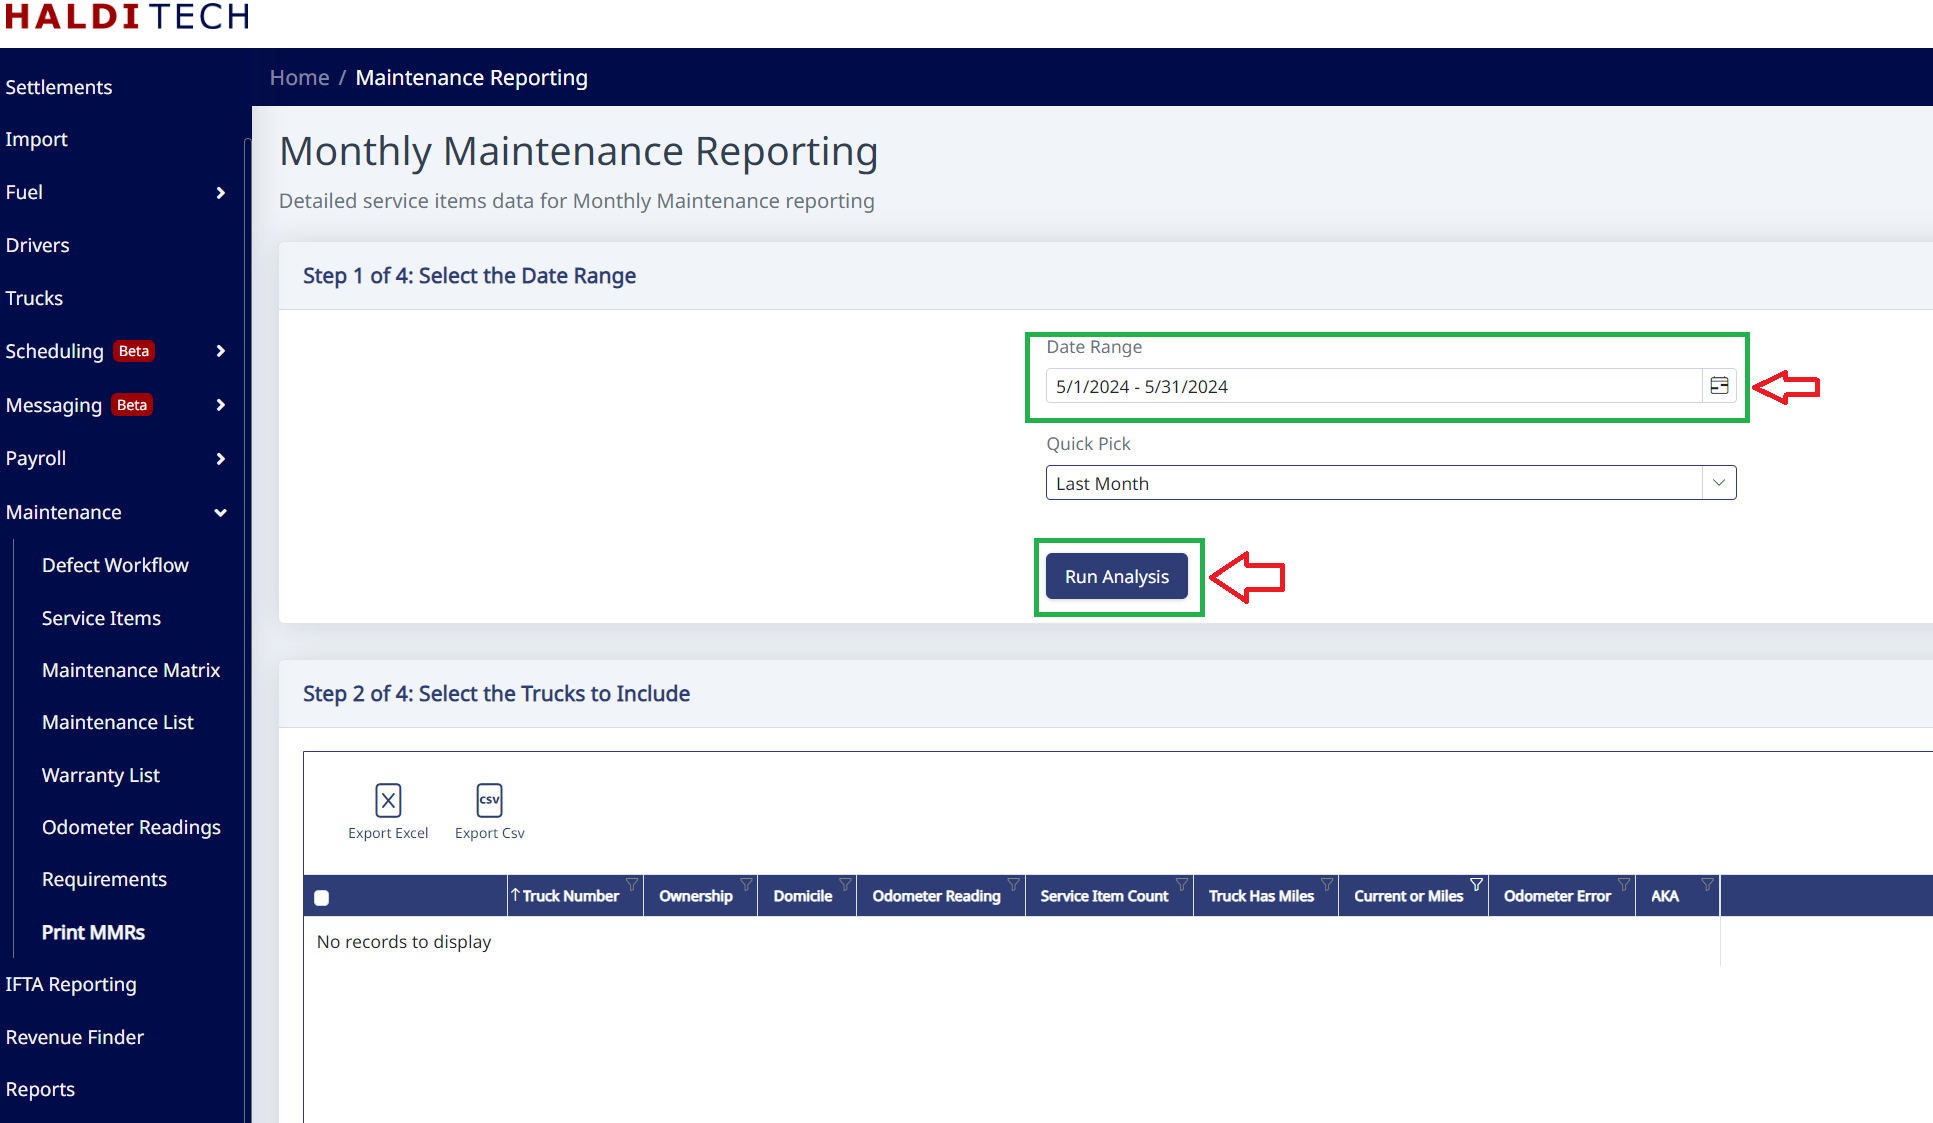Expand the Payroll menu chevron
The image size is (1933, 1123).
click(x=221, y=459)
